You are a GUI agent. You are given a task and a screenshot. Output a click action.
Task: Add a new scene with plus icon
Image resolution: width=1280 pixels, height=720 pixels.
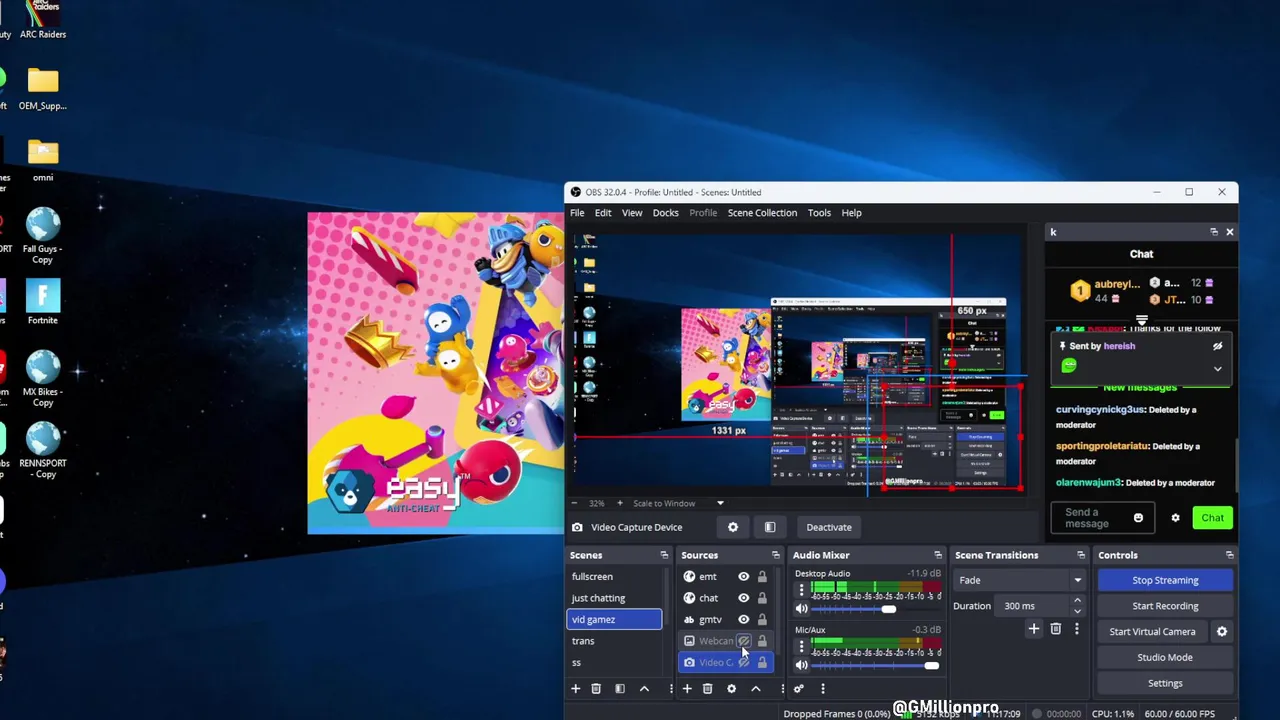(575, 688)
